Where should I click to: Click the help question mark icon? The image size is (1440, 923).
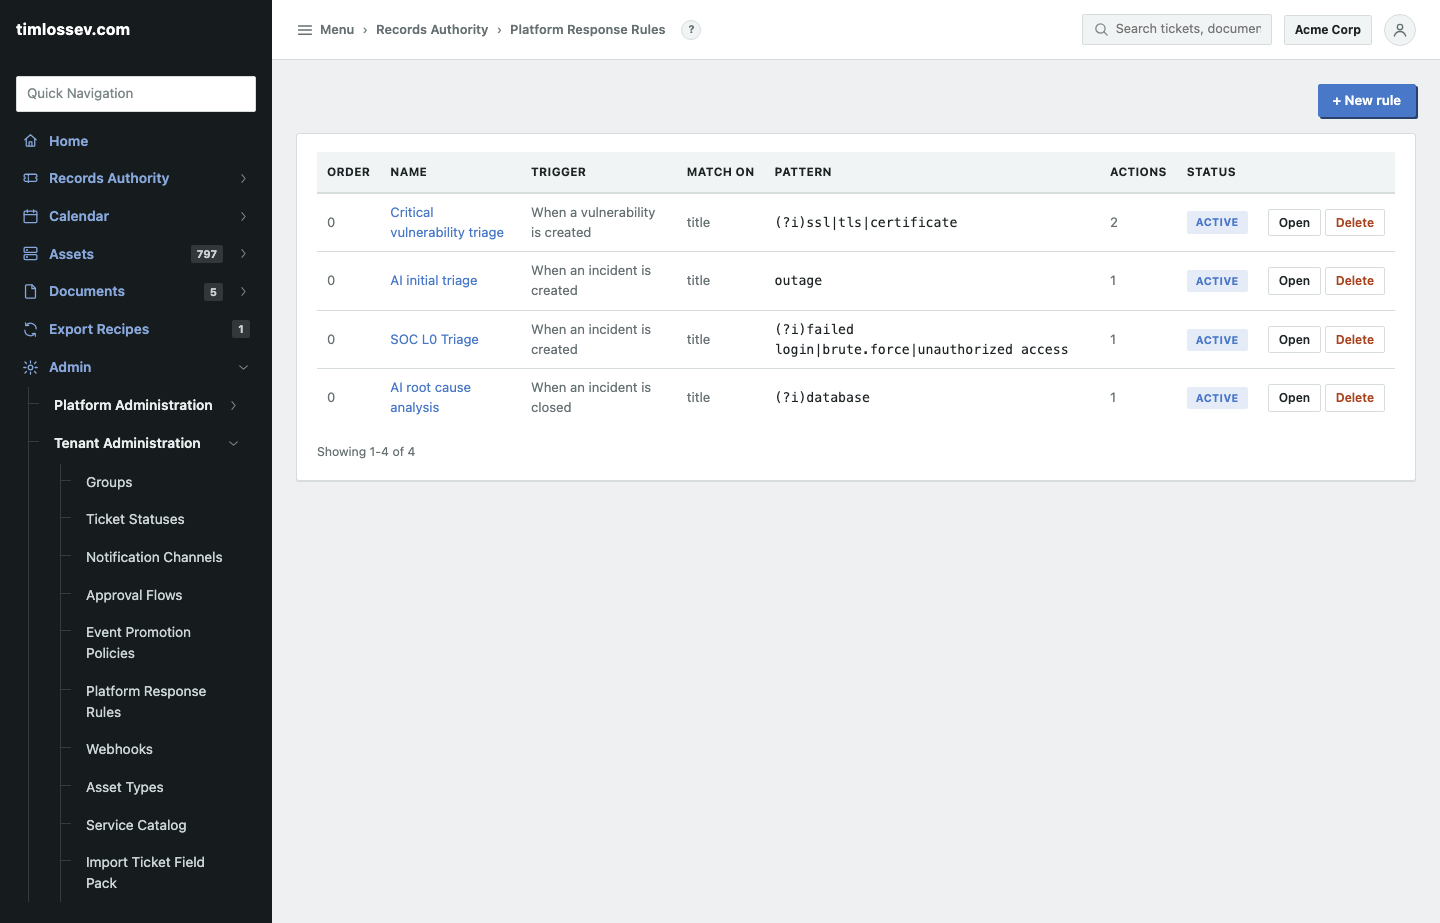click(x=691, y=30)
